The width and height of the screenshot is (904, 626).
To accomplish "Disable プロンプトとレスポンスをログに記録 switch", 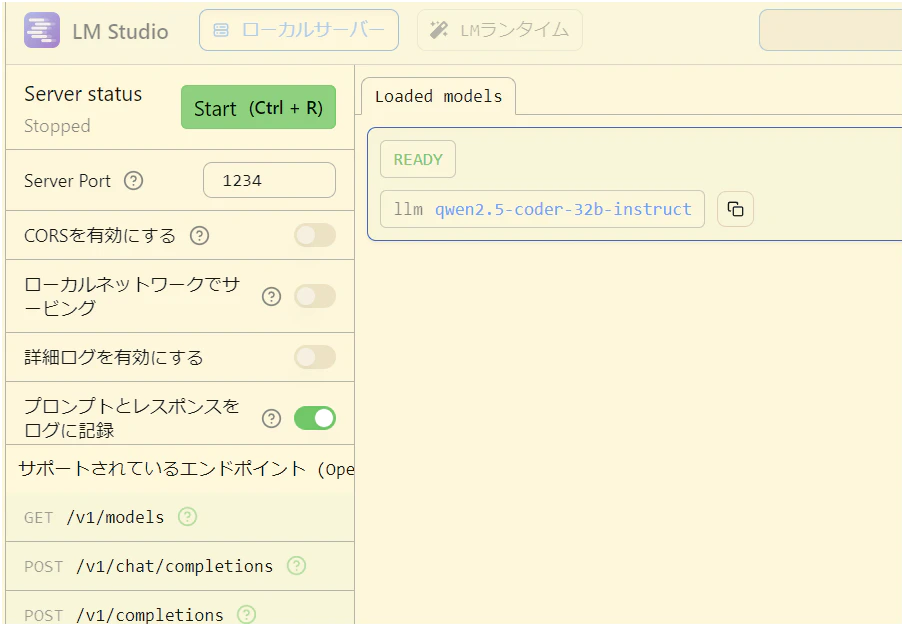I will tap(315, 418).
